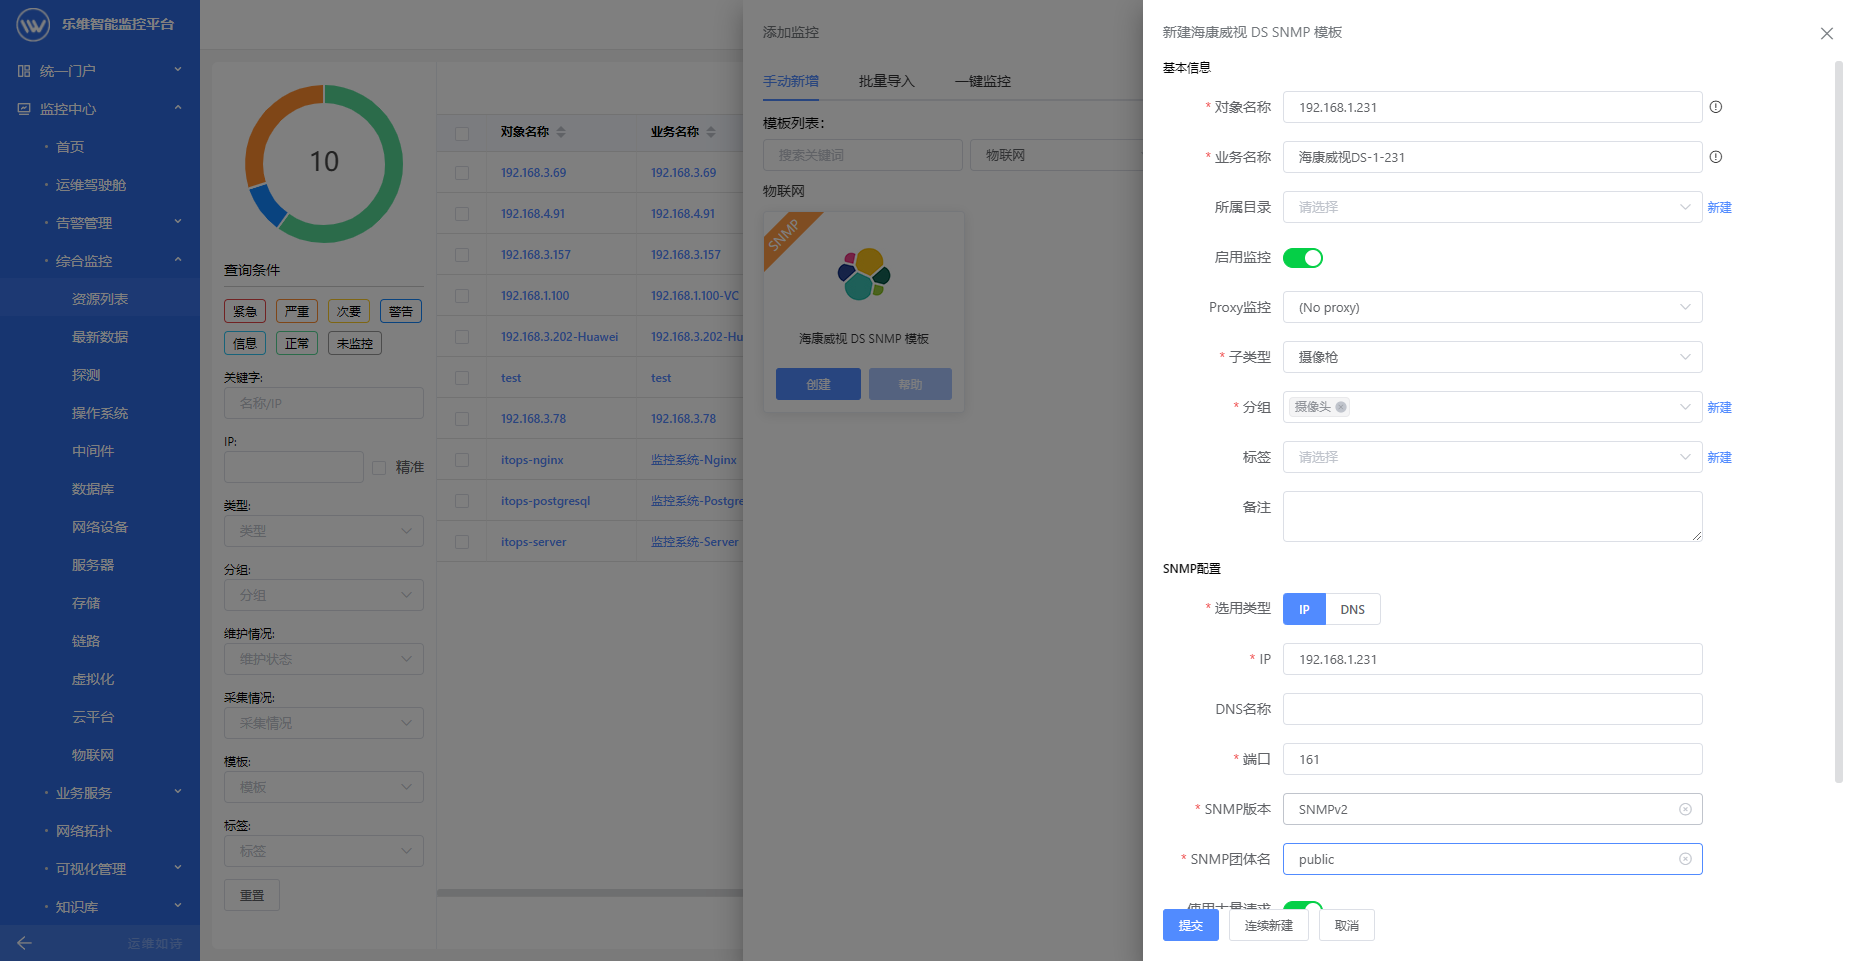Click the 新建 link beside 标签
Viewport: 1863px width, 961px height.
tap(1719, 457)
